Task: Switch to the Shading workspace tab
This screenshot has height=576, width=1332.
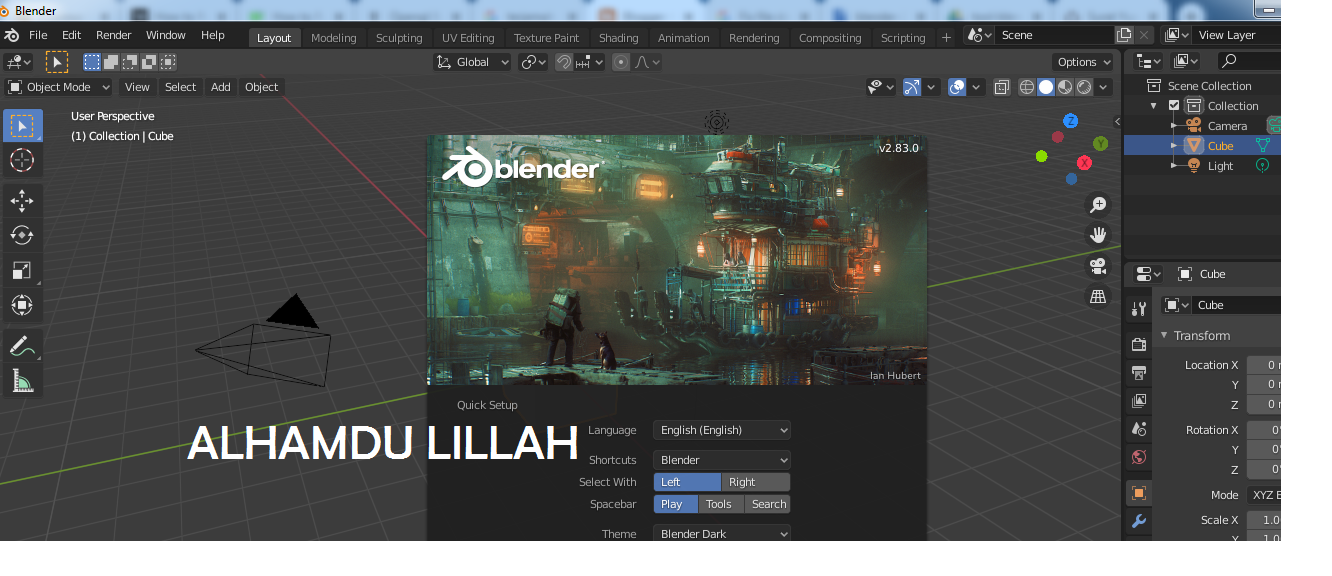Action: [x=618, y=38]
